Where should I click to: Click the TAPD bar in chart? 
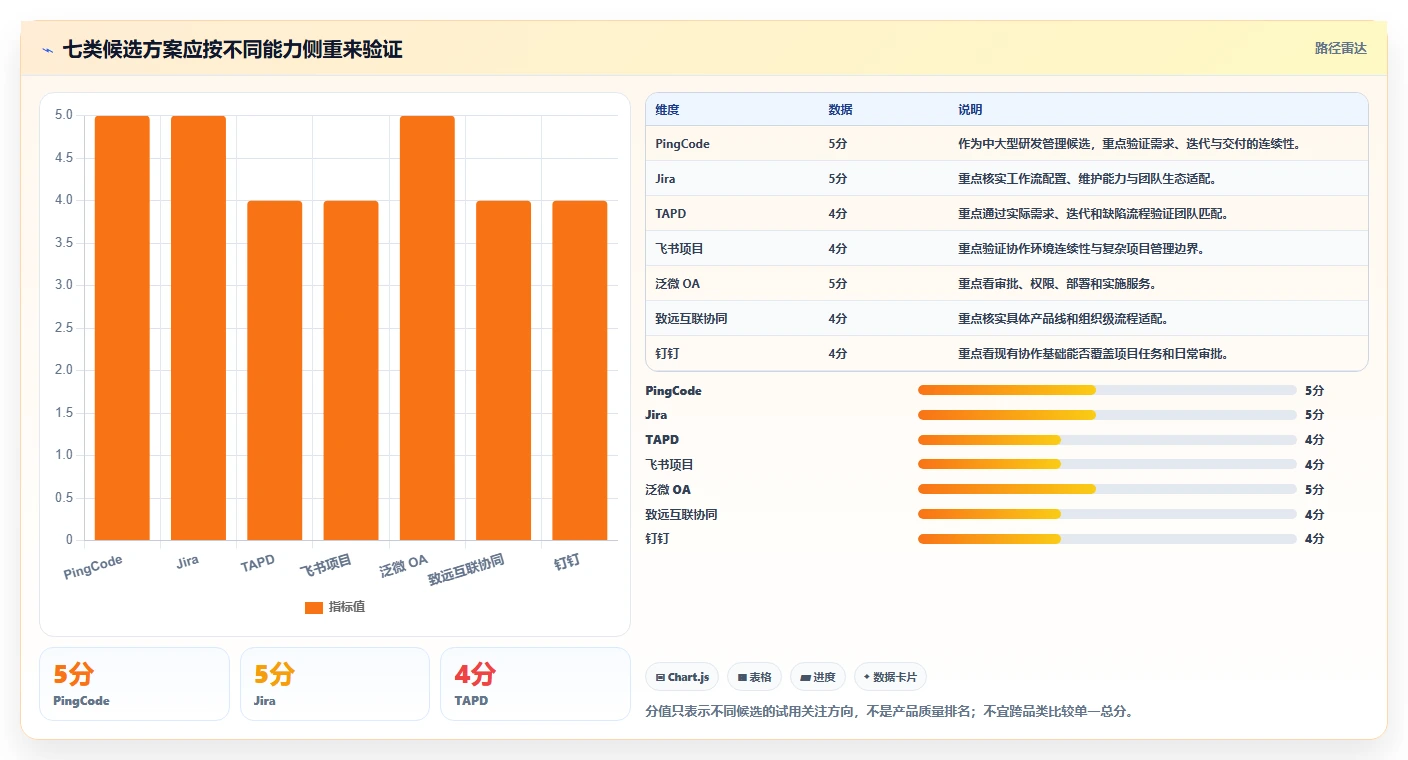pos(275,370)
